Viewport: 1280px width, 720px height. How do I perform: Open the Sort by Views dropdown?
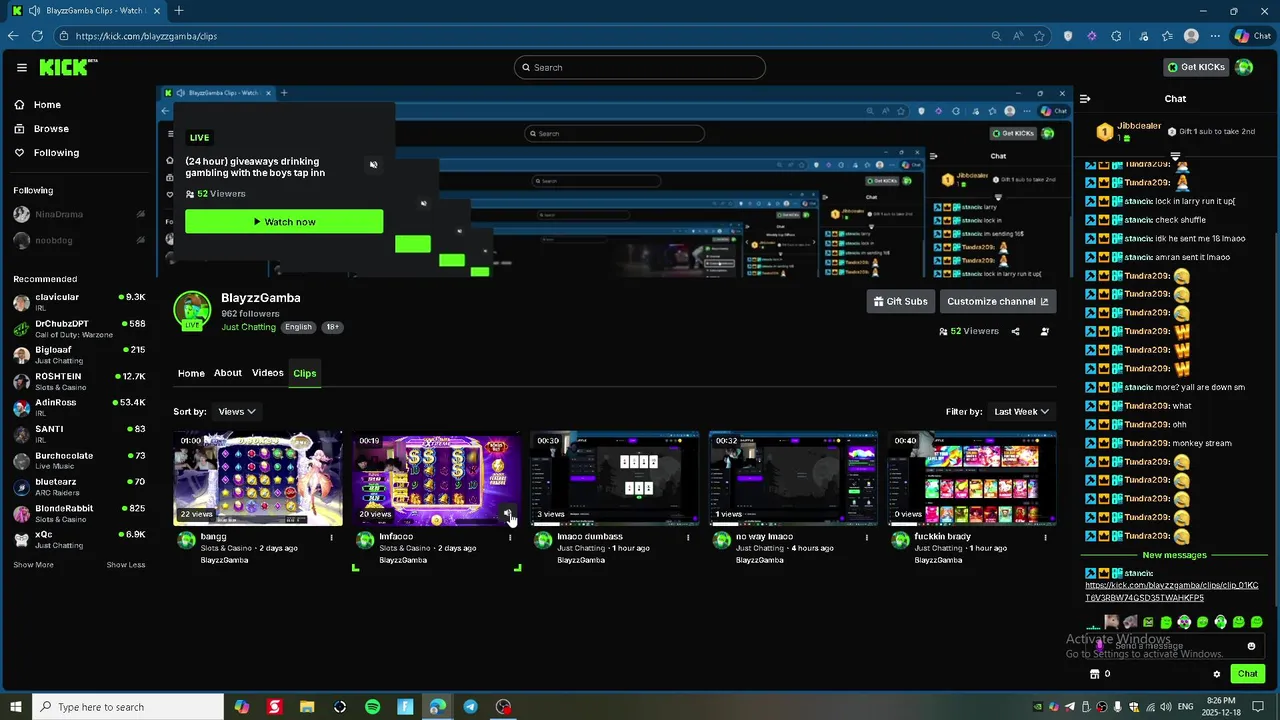237,412
